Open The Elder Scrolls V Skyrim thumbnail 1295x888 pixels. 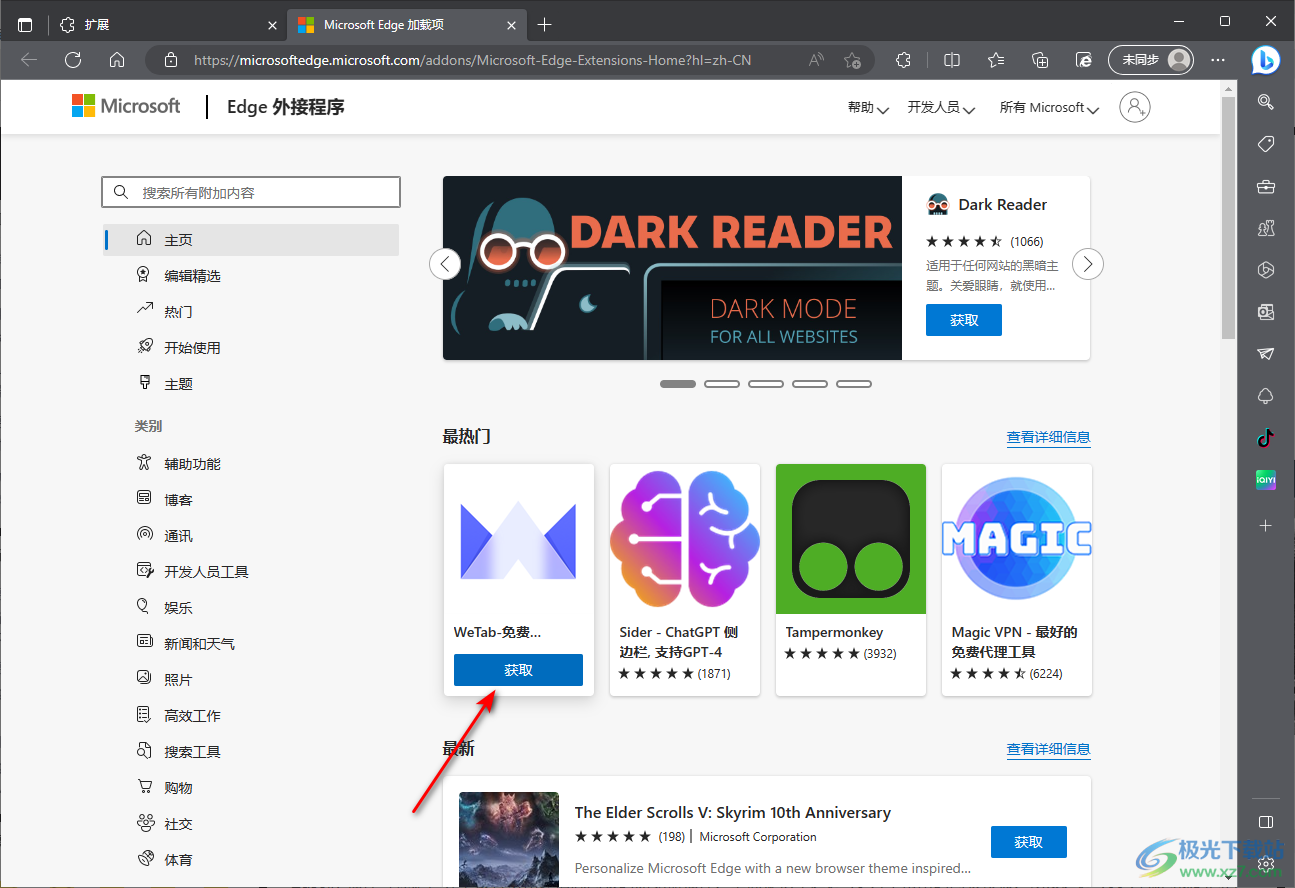tap(509, 840)
